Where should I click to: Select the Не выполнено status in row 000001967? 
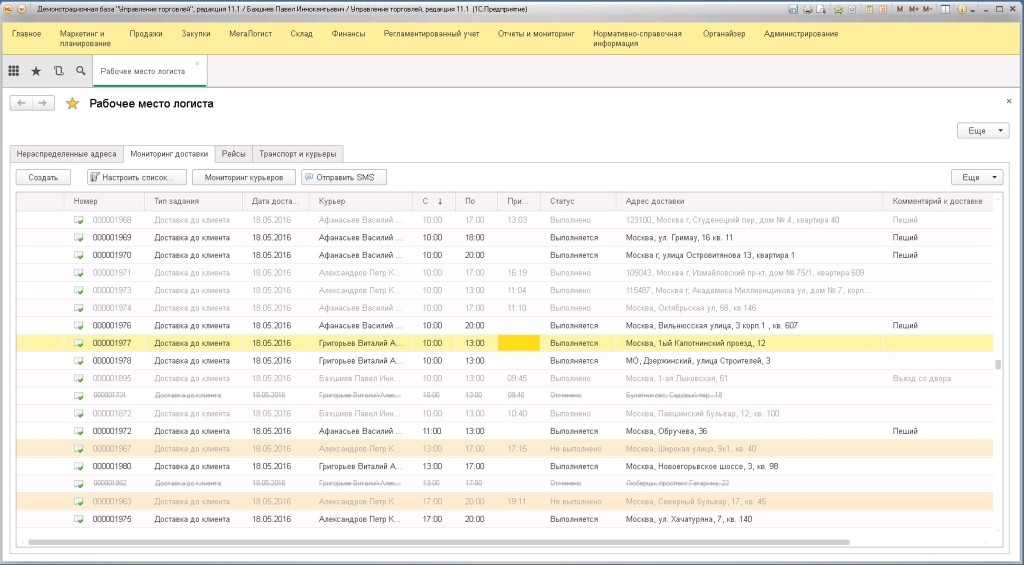575,449
